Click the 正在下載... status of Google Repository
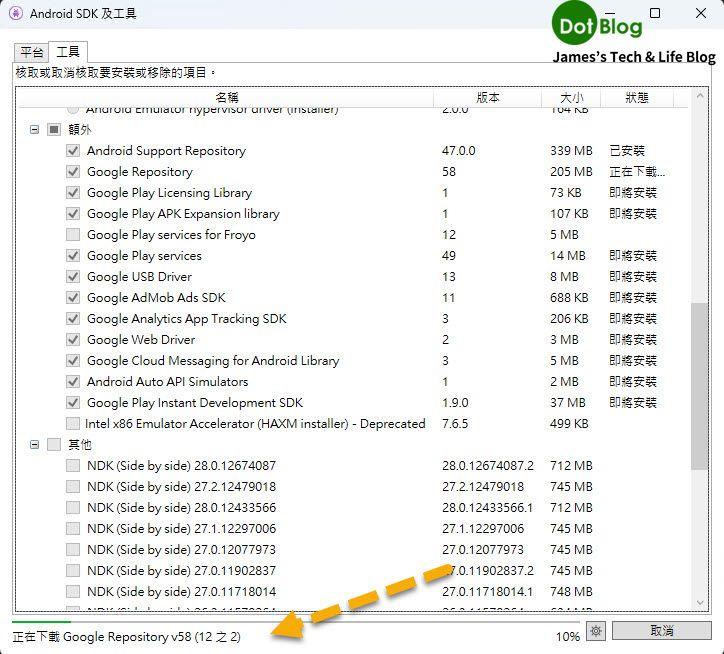Viewport: 724px width, 654px height. [637, 172]
